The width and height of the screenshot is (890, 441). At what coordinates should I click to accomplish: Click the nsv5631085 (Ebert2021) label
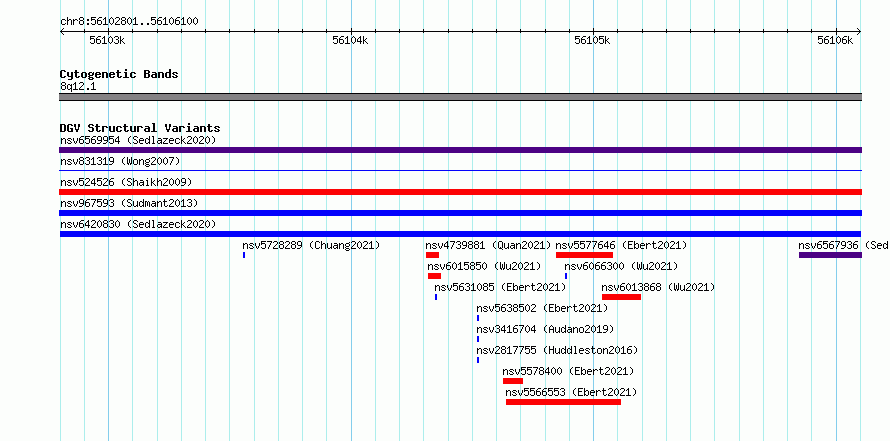tap(500, 287)
